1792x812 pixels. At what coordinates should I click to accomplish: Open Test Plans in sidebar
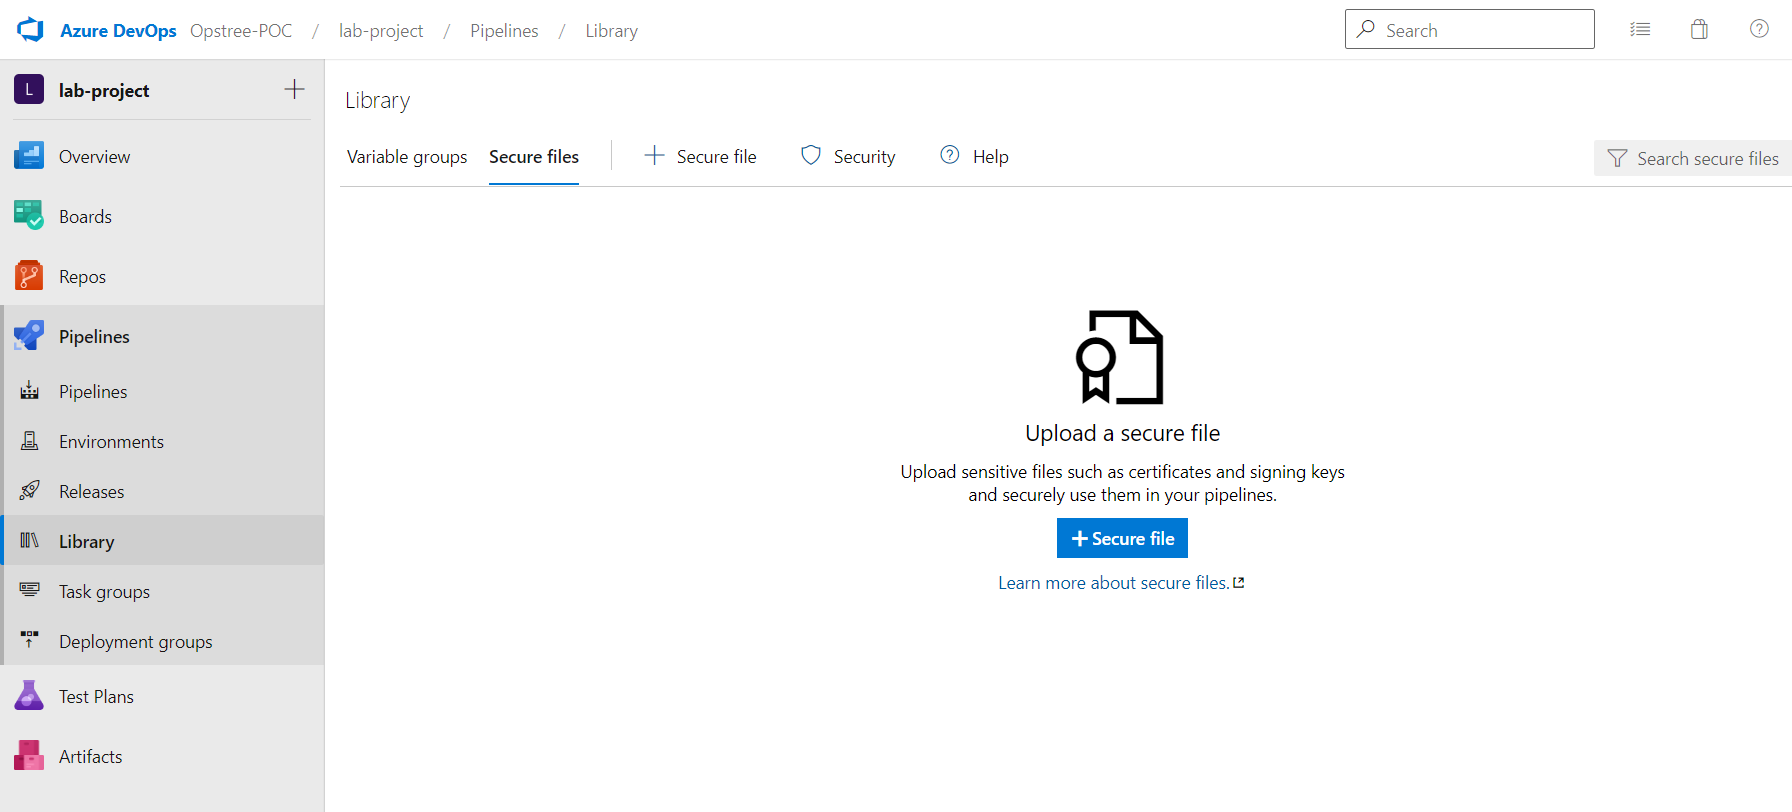162,696
